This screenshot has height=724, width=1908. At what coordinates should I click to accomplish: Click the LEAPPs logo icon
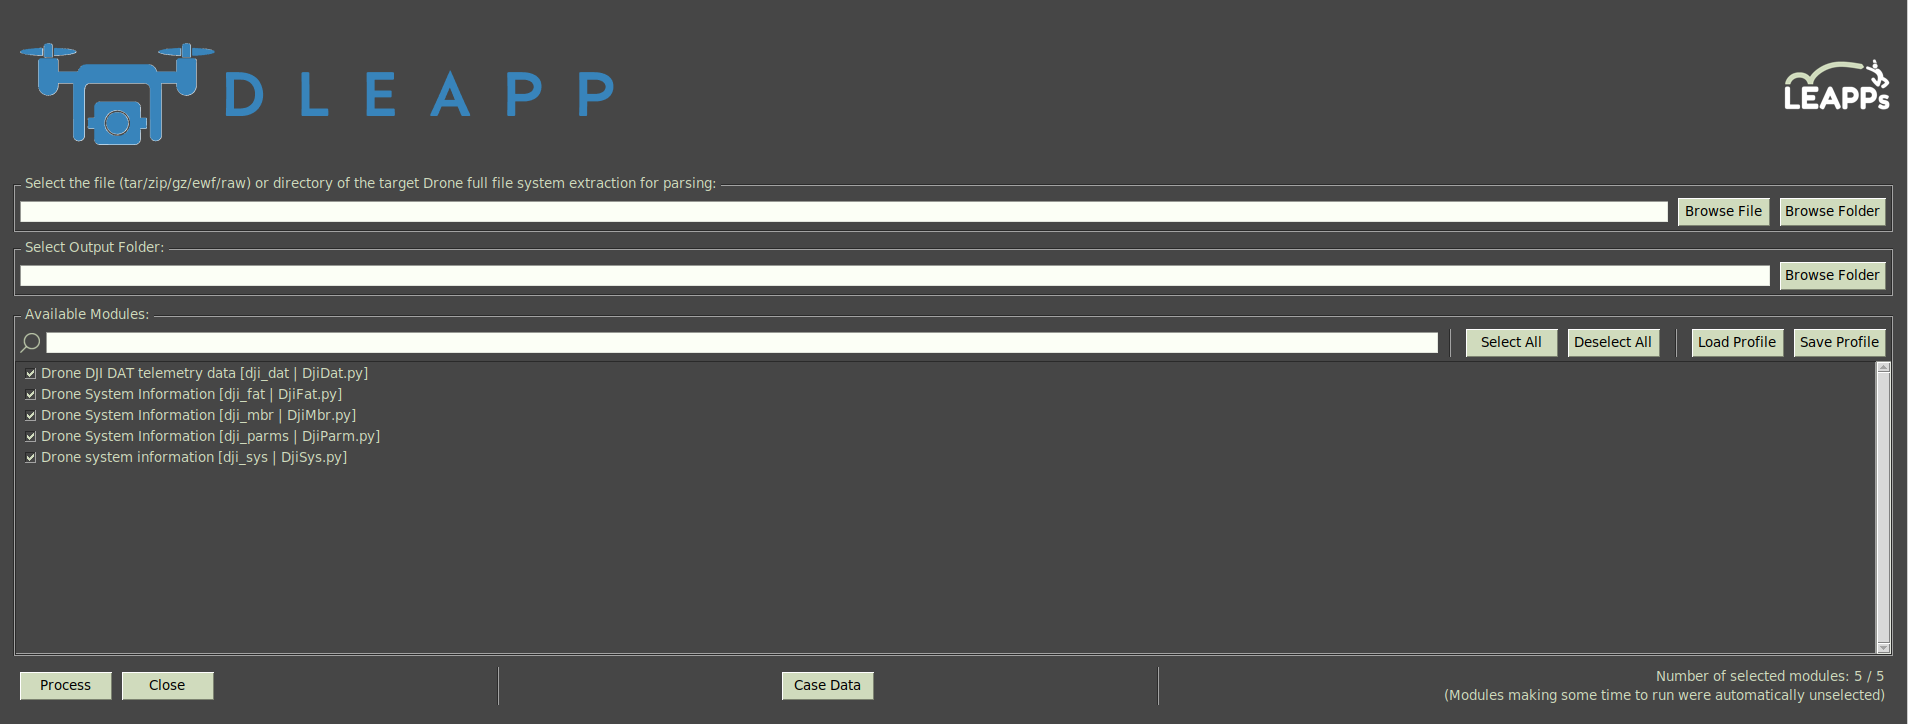(1836, 86)
